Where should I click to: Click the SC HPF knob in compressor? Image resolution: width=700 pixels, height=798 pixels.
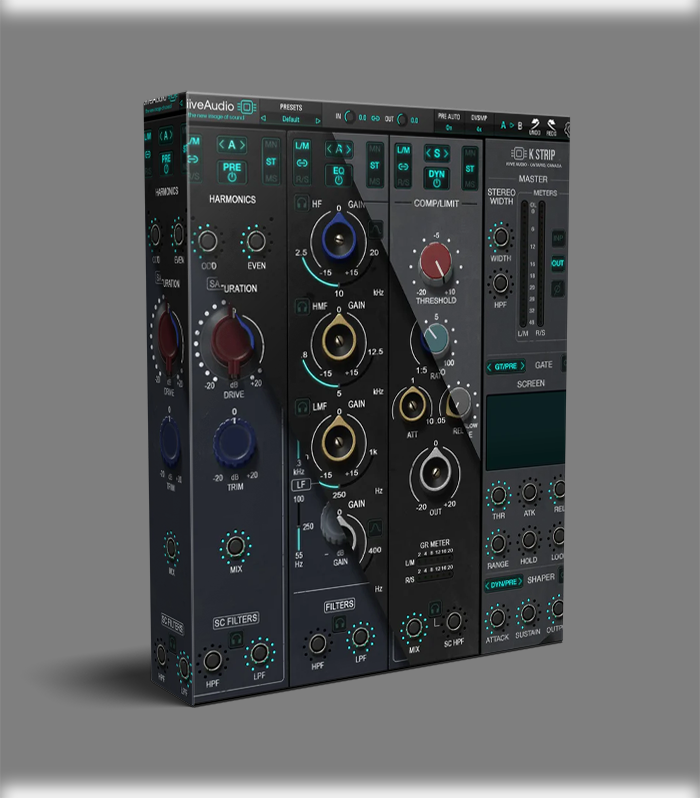click(454, 621)
